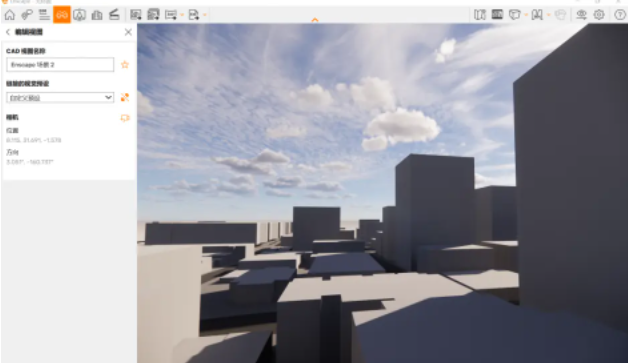Click the Home icon in the toolbar
This screenshot has width=628, height=363.
click(x=10, y=15)
